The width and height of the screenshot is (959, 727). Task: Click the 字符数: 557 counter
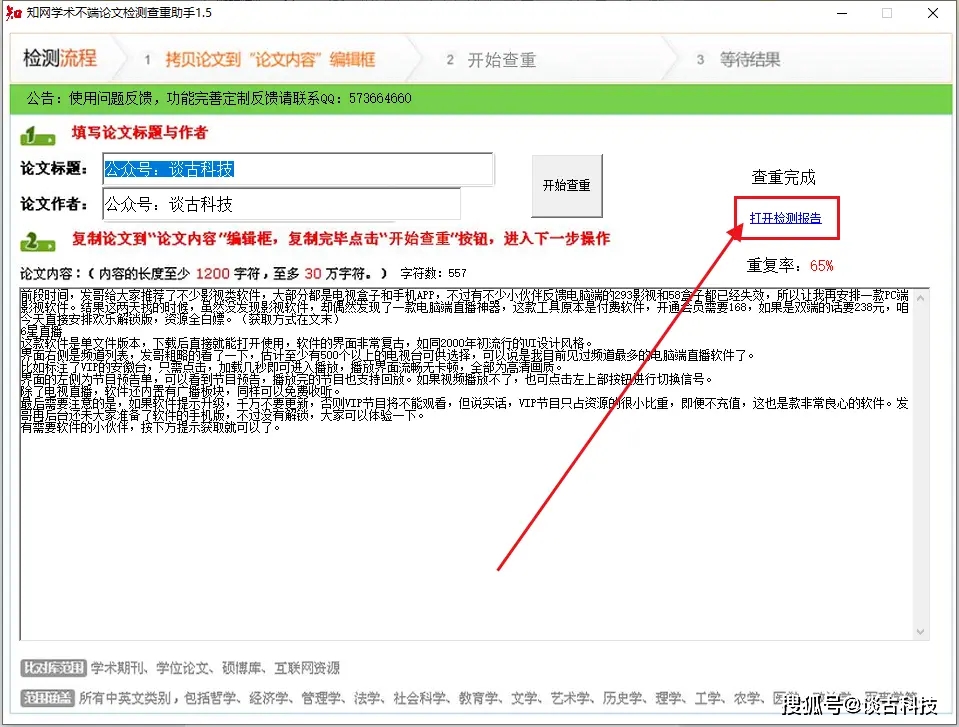[434, 273]
